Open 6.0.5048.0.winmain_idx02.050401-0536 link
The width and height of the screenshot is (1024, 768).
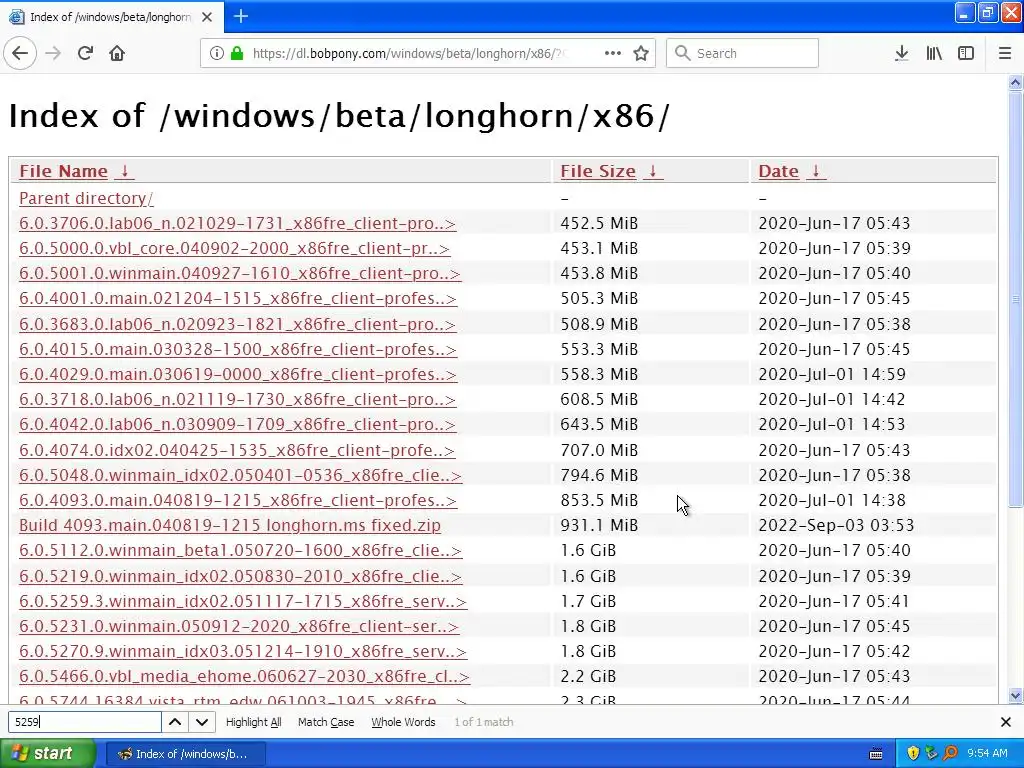(240, 475)
